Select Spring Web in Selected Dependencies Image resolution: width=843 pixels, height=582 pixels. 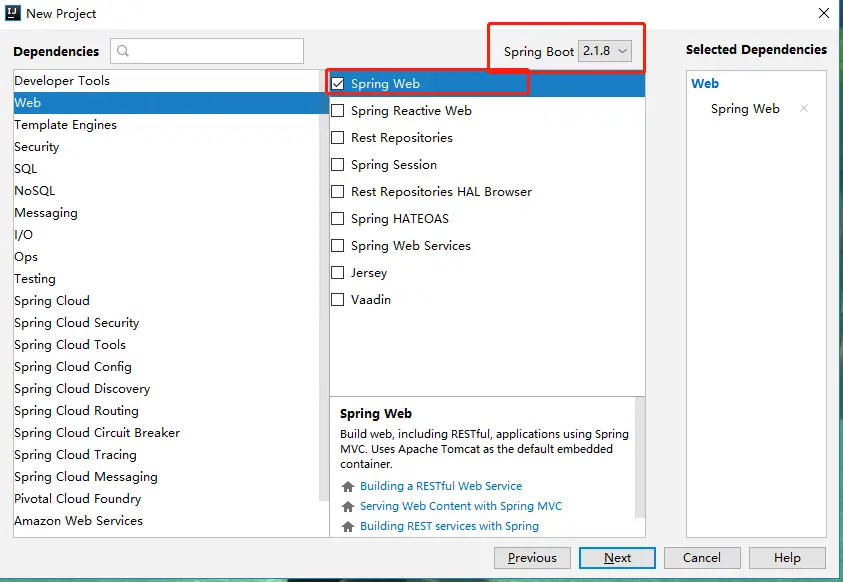point(745,109)
